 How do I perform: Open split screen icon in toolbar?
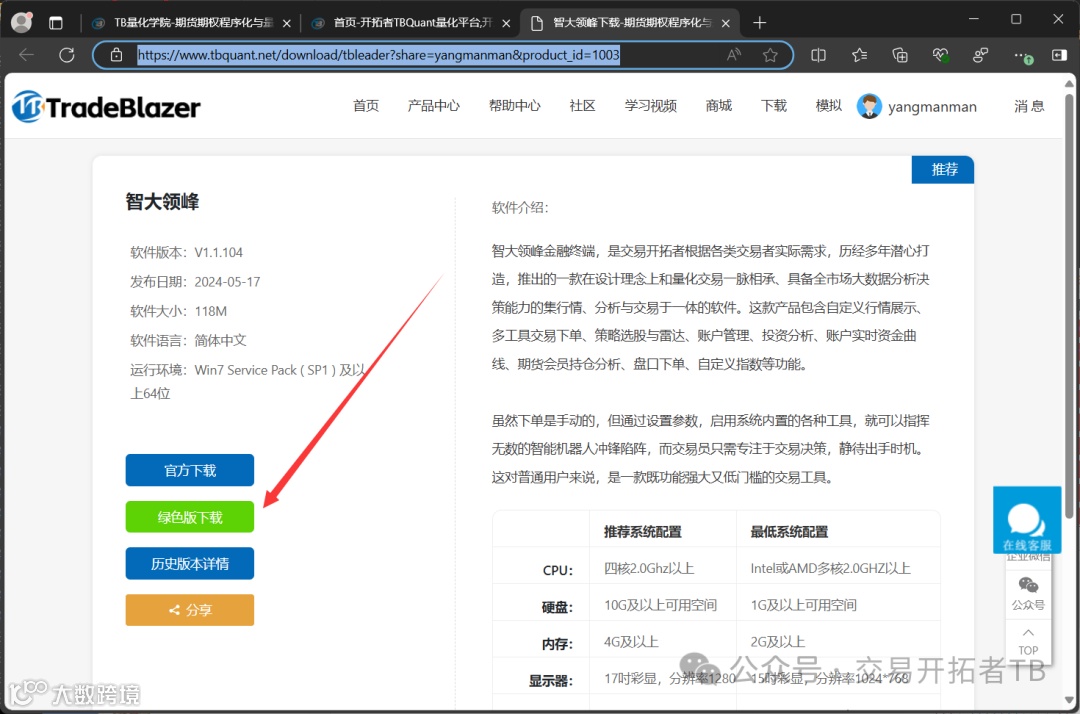(x=818, y=55)
